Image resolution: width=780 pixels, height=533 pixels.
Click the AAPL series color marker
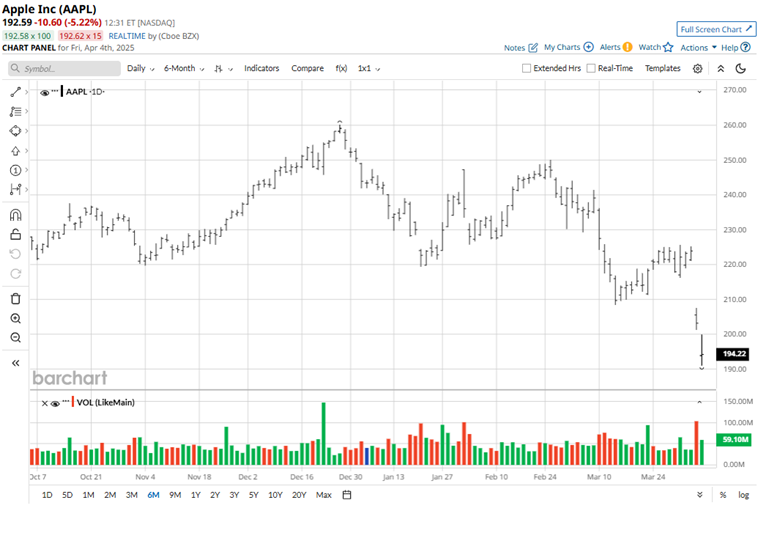click(x=62, y=92)
